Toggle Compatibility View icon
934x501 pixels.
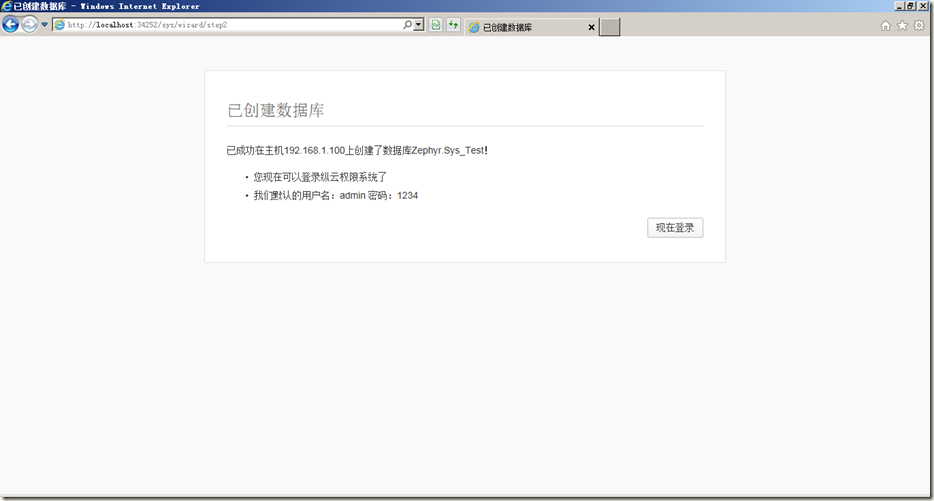click(x=436, y=25)
